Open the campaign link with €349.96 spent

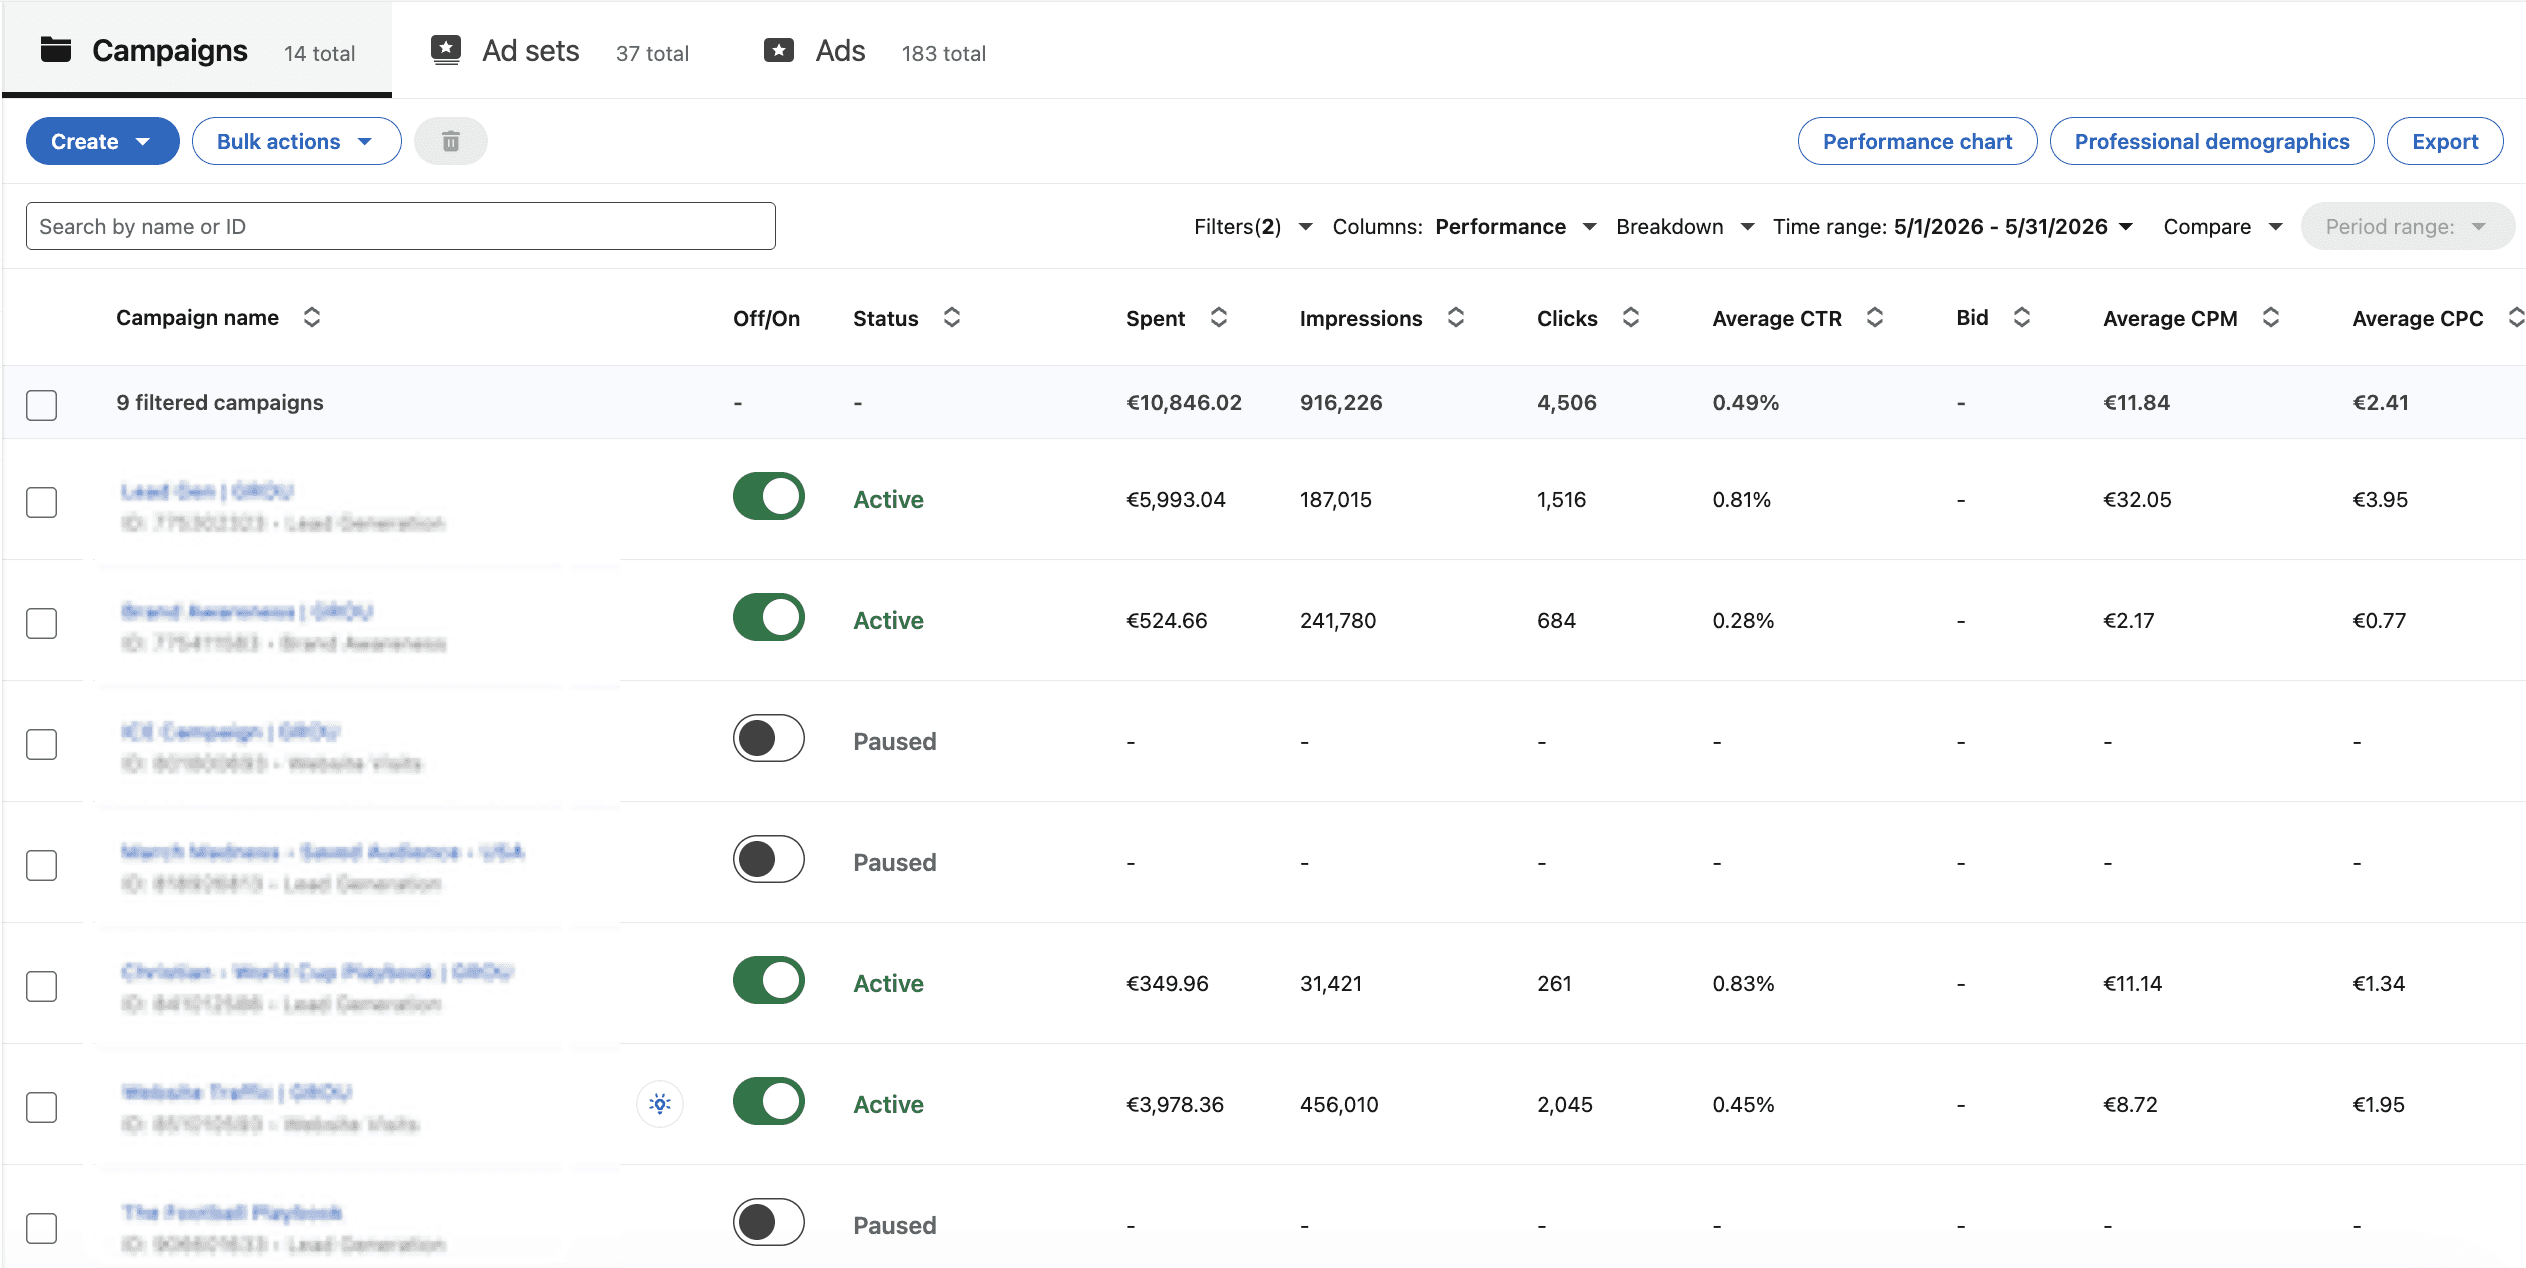pyautogui.click(x=317, y=972)
